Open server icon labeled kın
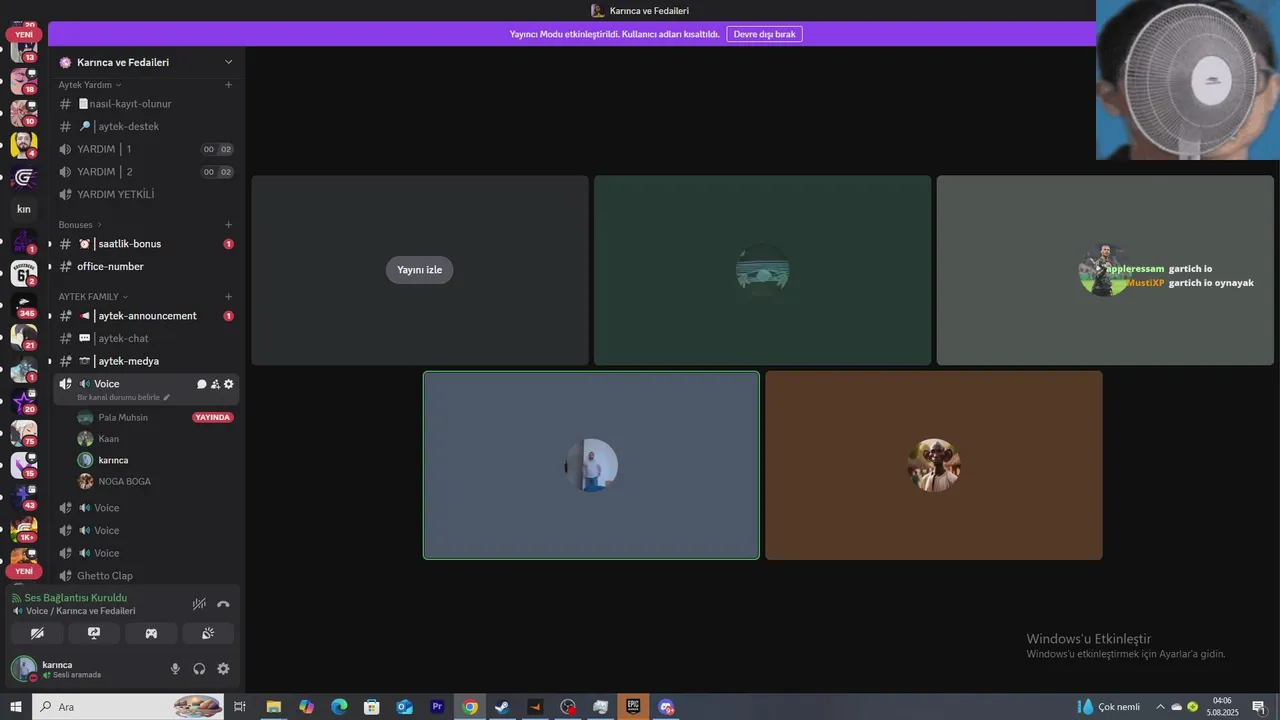 tap(24, 209)
